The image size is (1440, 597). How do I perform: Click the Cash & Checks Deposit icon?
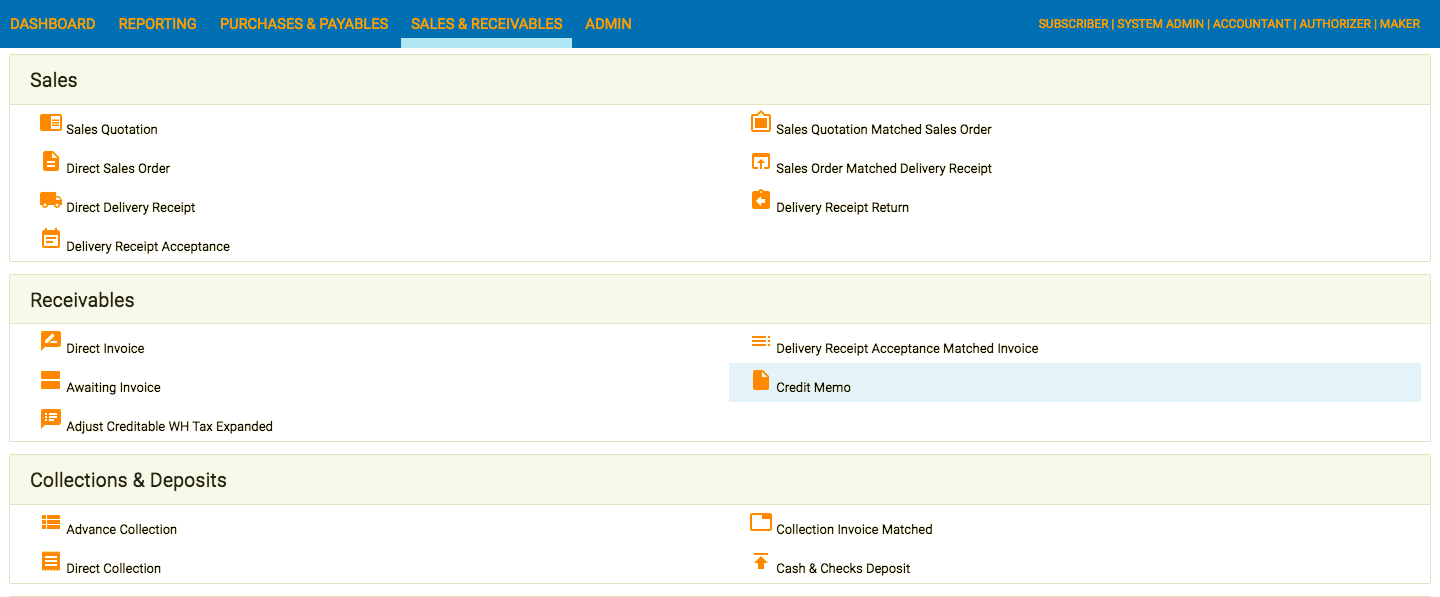pyautogui.click(x=761, y=561)
